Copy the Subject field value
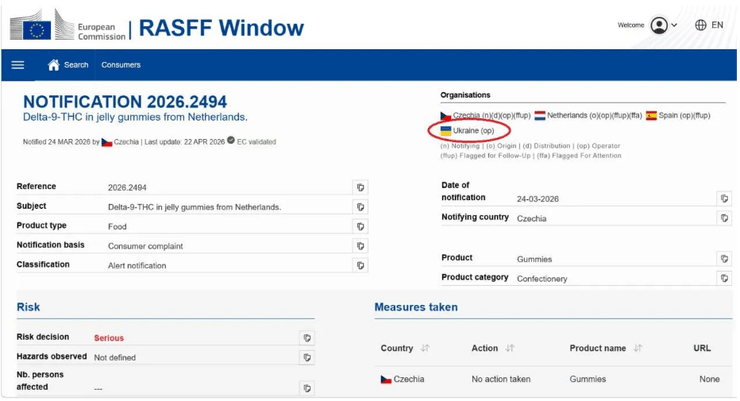 pyautogui.click(x=360, y=207)
